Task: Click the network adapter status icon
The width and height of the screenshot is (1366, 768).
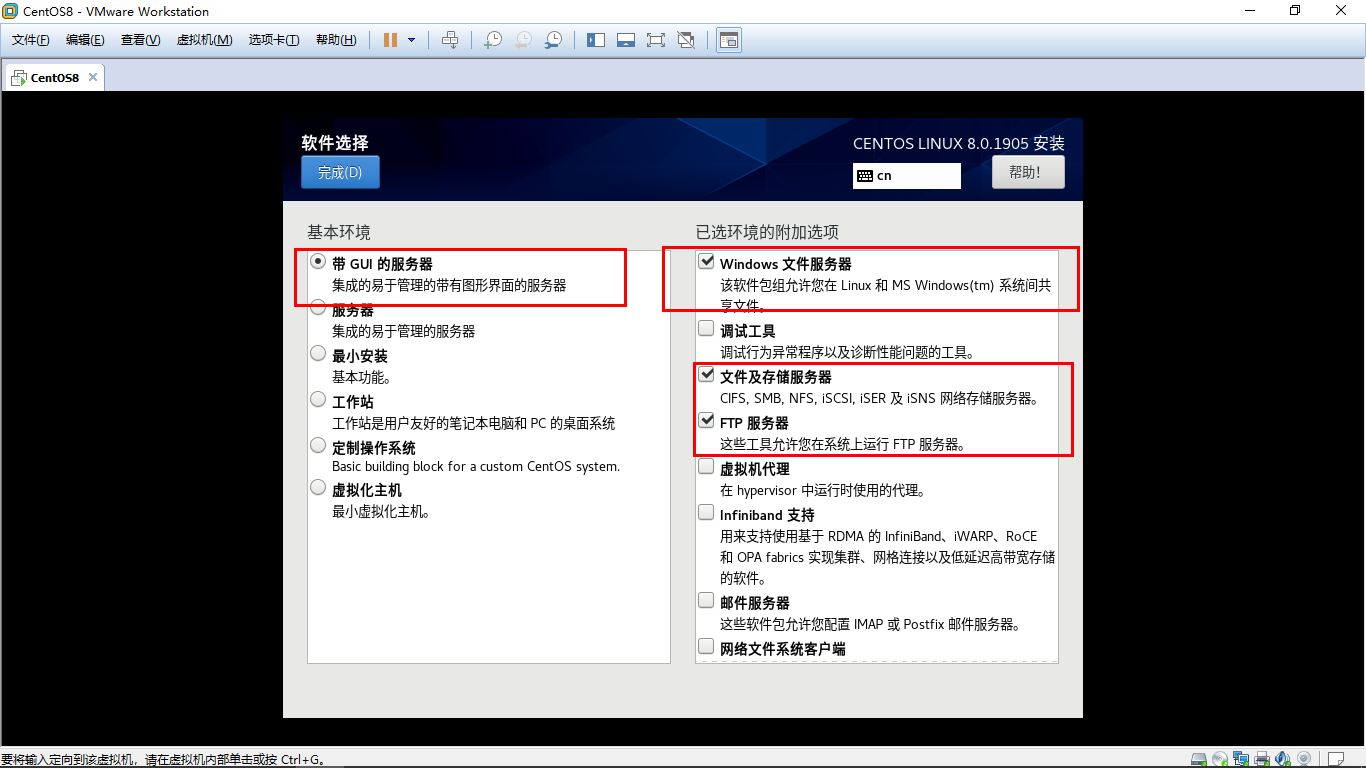Action: 1240,759
